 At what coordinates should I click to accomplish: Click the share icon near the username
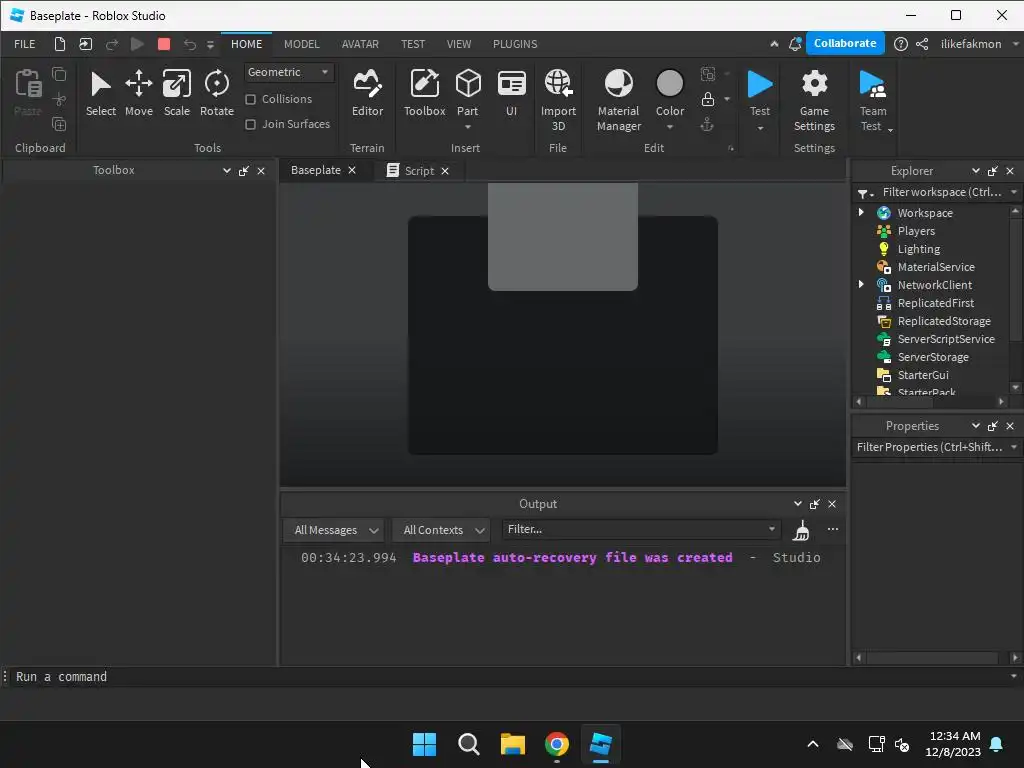(x=922, y=44)
